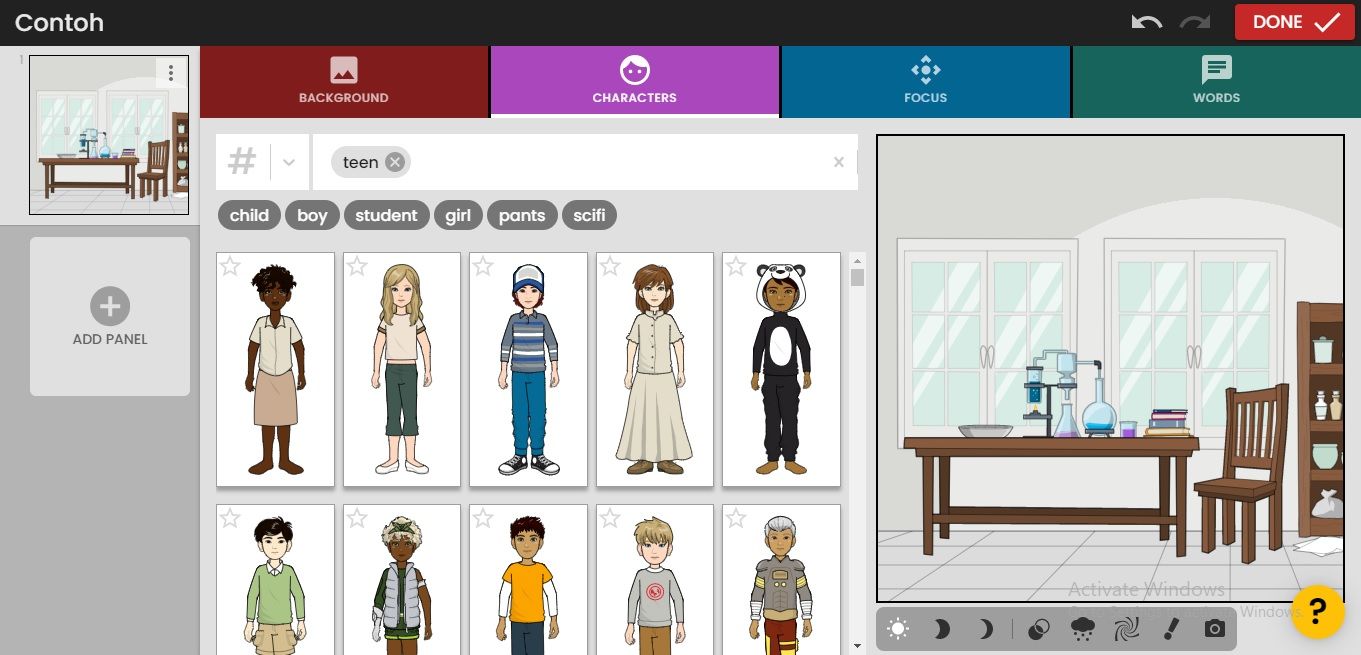Screen dimensions: 1361x655
Task: Click the undo arrow icon
Action: tap(1147, 22)
